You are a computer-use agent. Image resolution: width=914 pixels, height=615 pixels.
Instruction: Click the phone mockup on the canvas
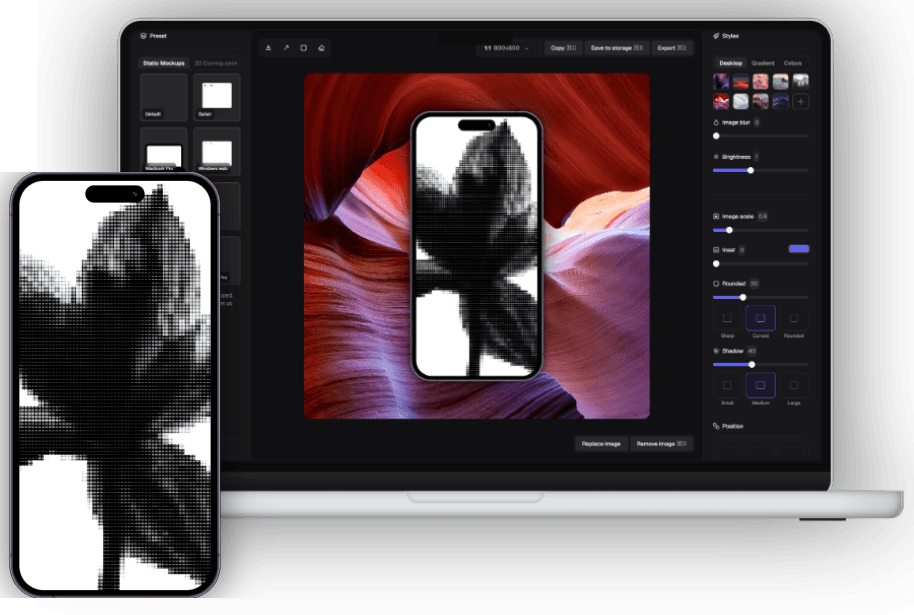tap(477, 246)
